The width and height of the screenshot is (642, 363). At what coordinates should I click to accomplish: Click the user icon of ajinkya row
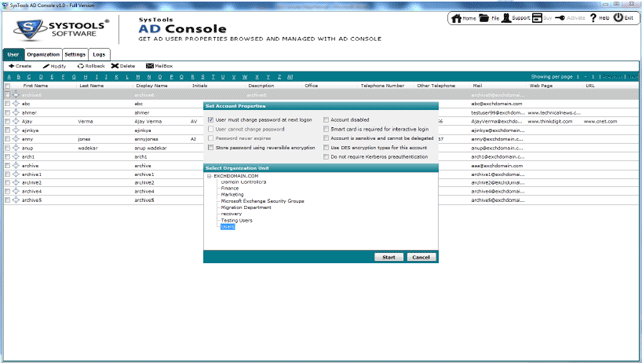(x=16, y=130)
